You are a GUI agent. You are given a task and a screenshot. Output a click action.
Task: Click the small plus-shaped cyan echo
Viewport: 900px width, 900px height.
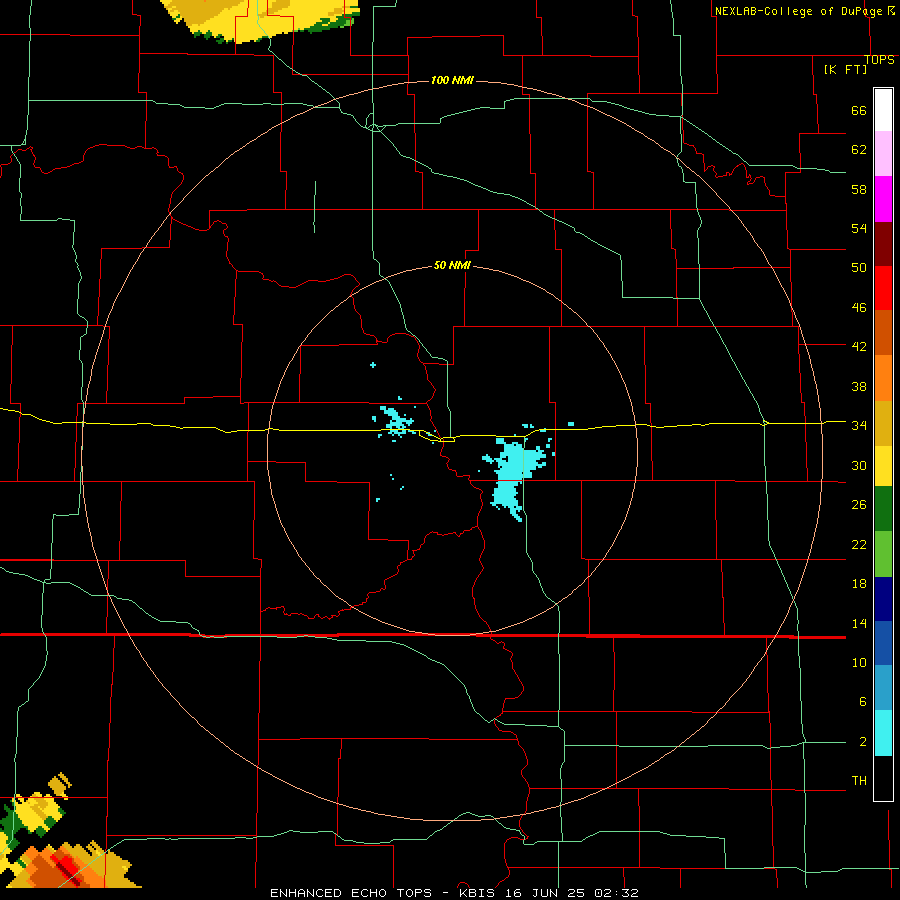coord(373,365)
